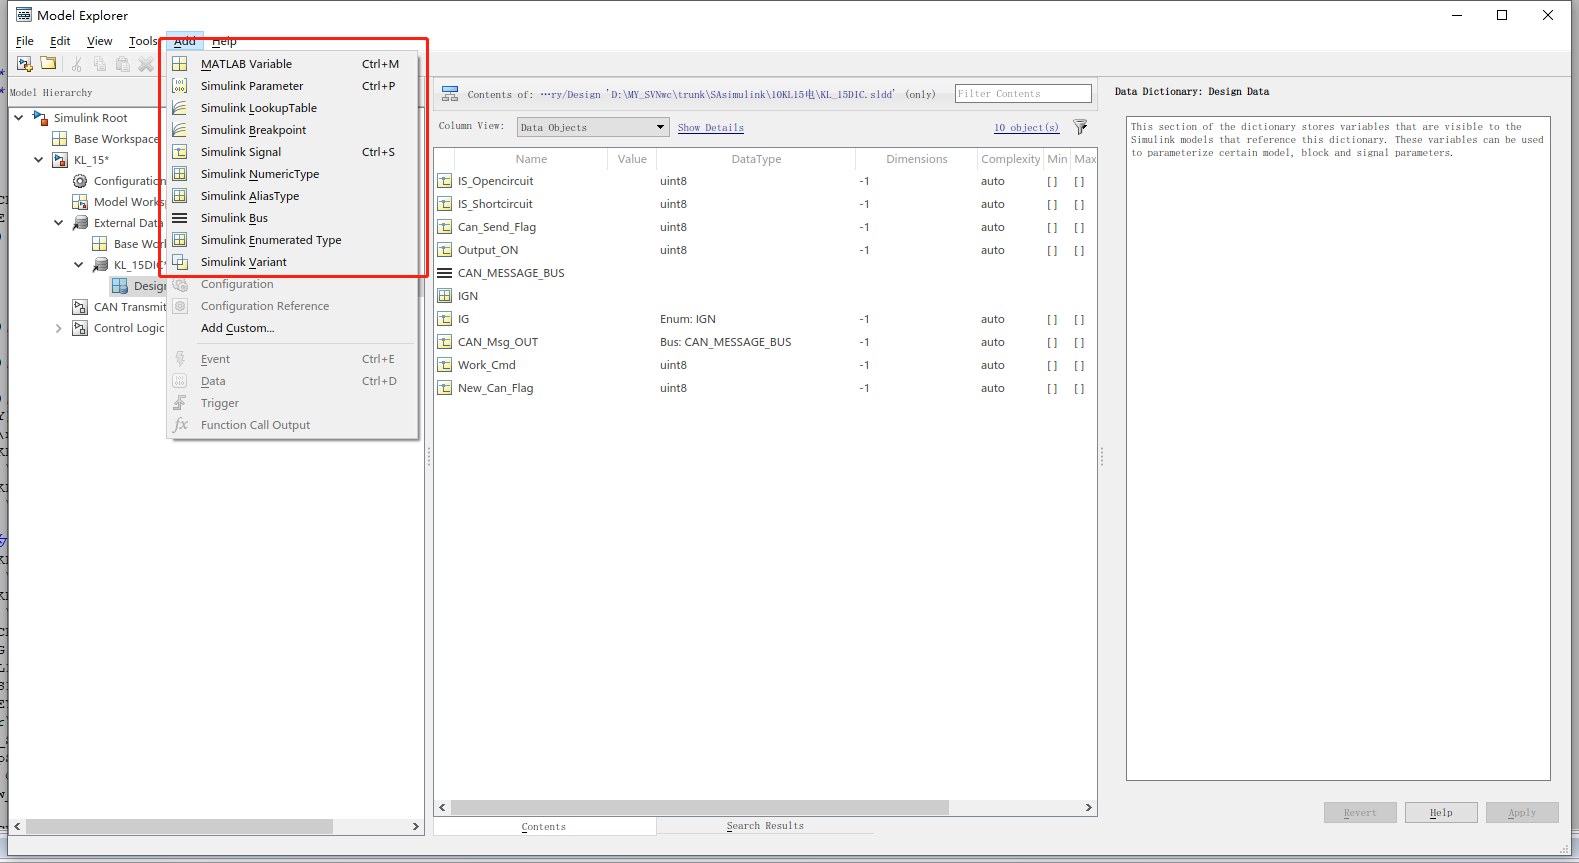The image size is (1579, 863).
Task: Select the CAN_Msg_OUT signal row icon
Action: [x=445, y=342]
